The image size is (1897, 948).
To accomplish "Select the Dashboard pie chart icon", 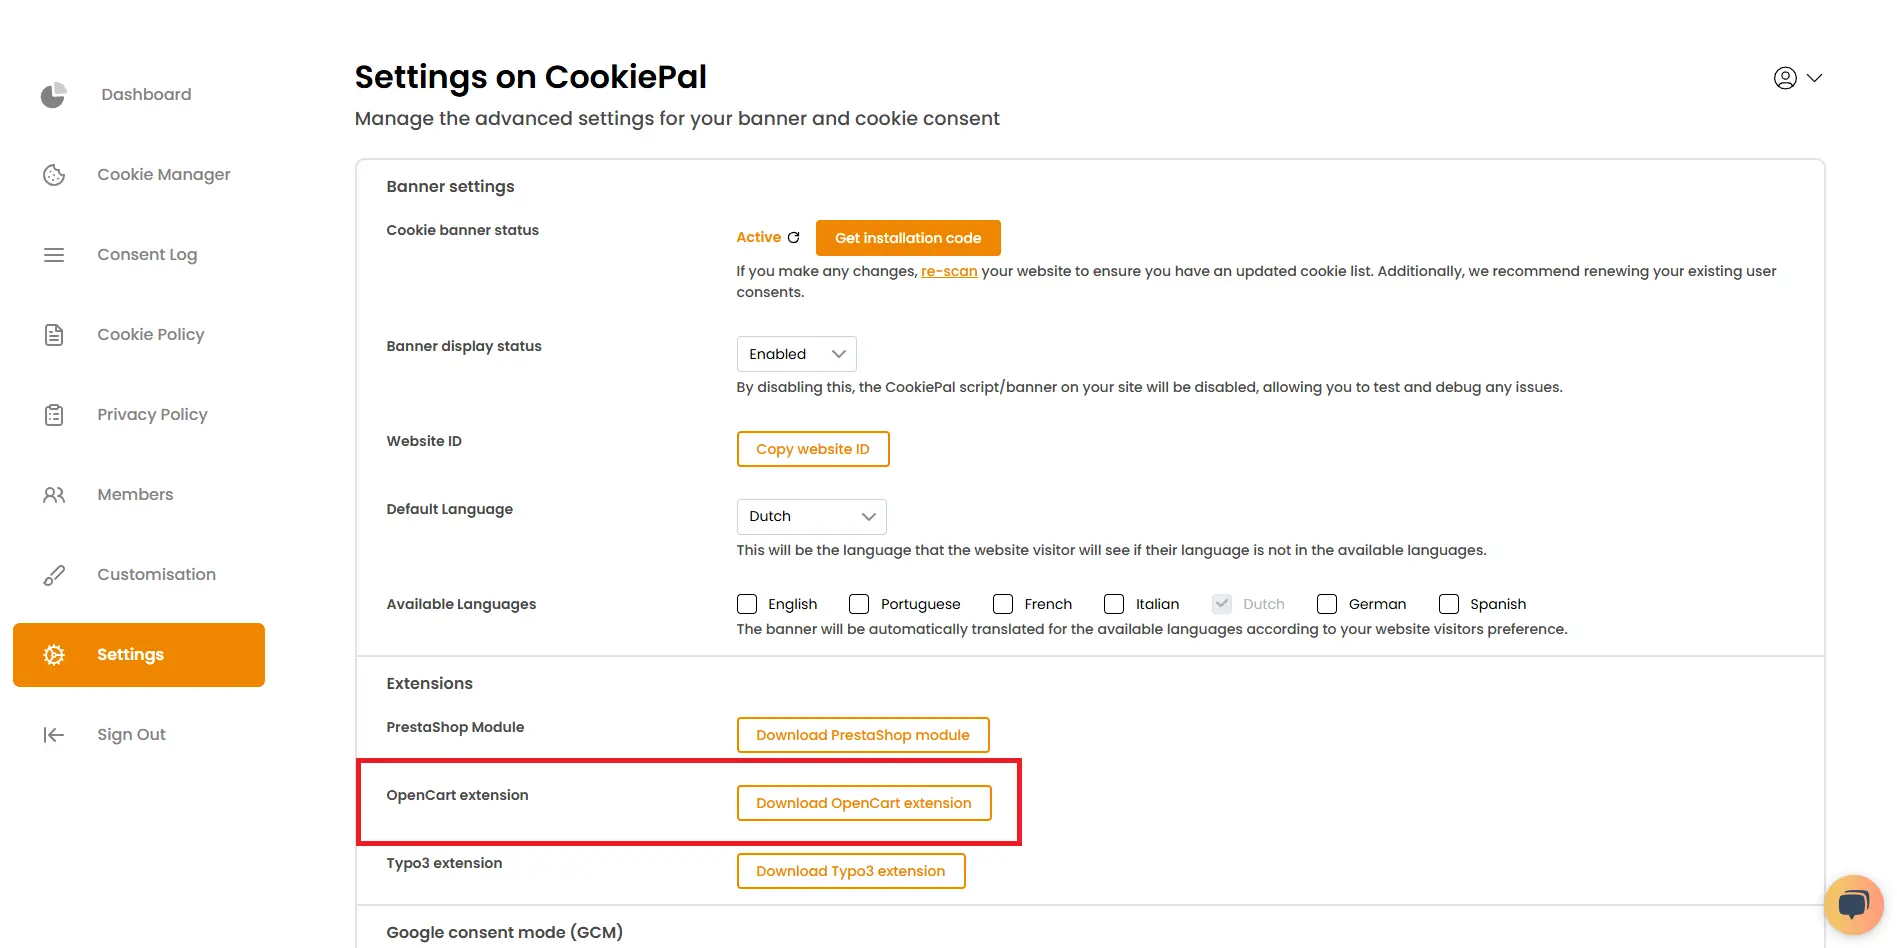I will click(x=53, y=95).
